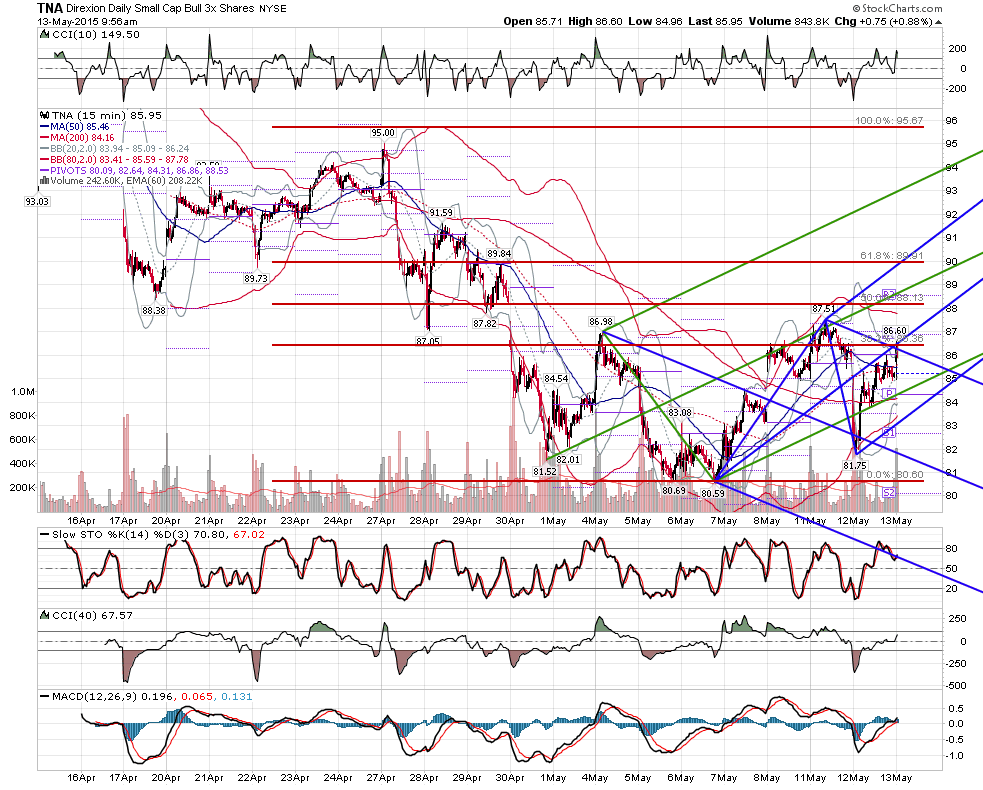Click the CCI(10) indicator icon
This screenshot has width=983, height=790.
click(45, 34)
